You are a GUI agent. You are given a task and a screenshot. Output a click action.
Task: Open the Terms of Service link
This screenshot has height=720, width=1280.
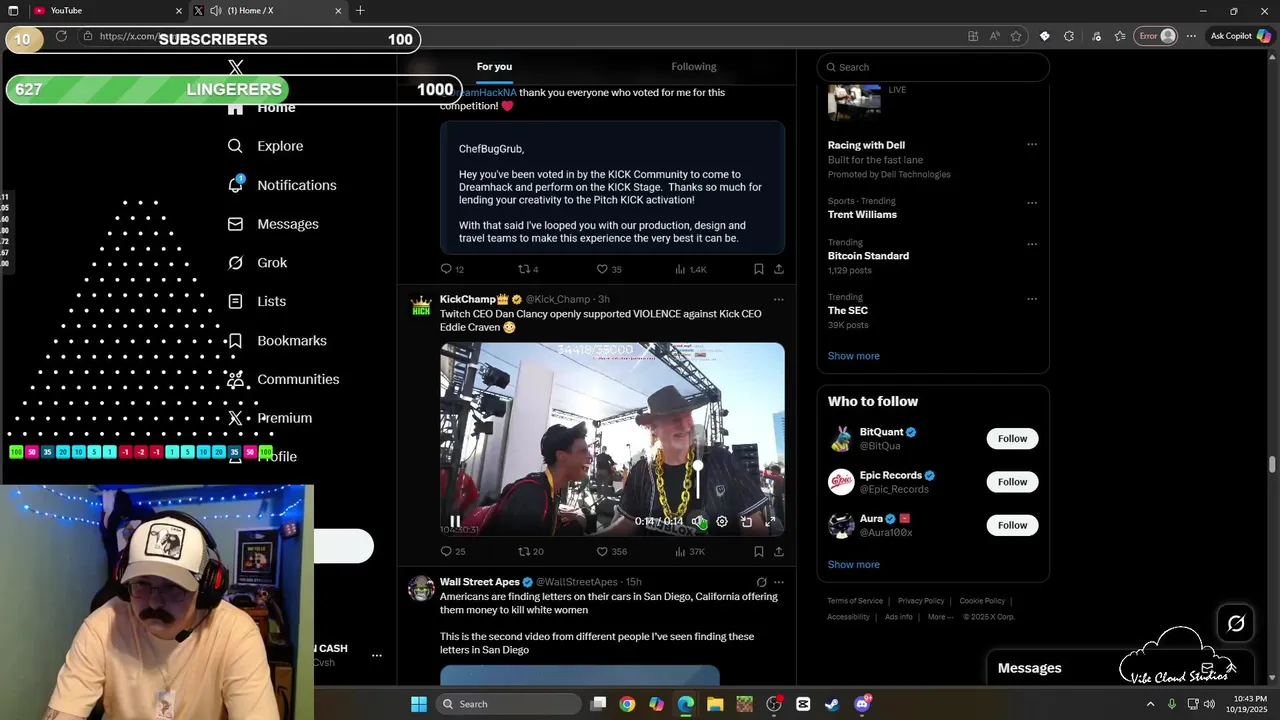click(855, 601)
